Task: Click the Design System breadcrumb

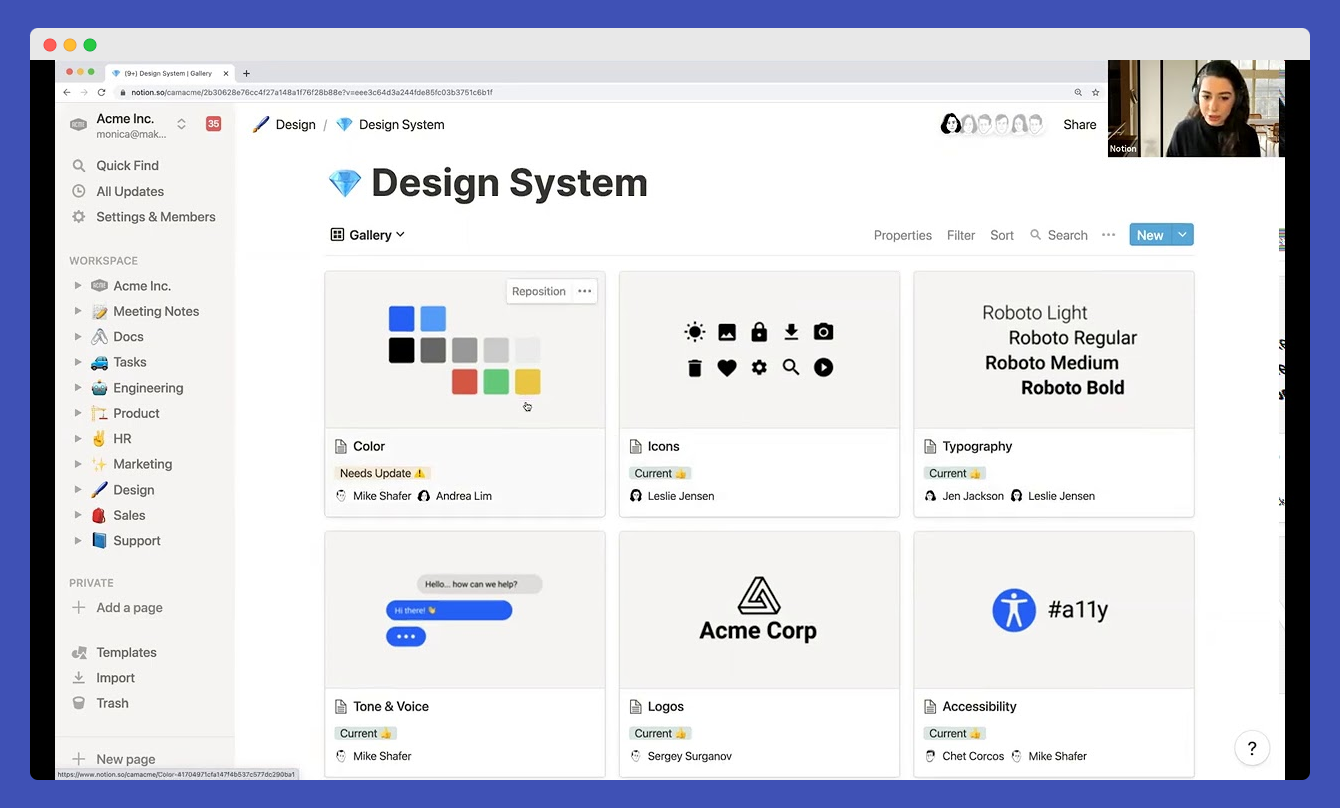Action: click(x=390, y=125)
